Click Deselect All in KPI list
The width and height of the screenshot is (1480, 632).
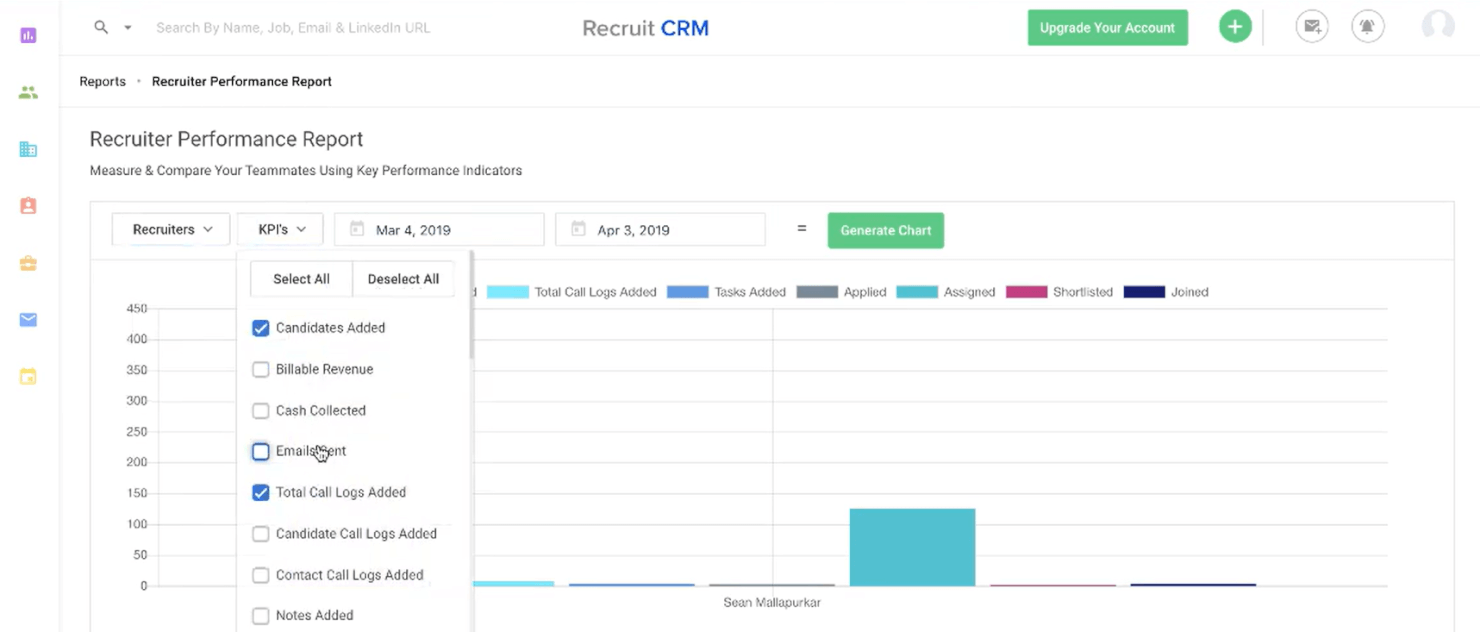click(x=403, y=279)
